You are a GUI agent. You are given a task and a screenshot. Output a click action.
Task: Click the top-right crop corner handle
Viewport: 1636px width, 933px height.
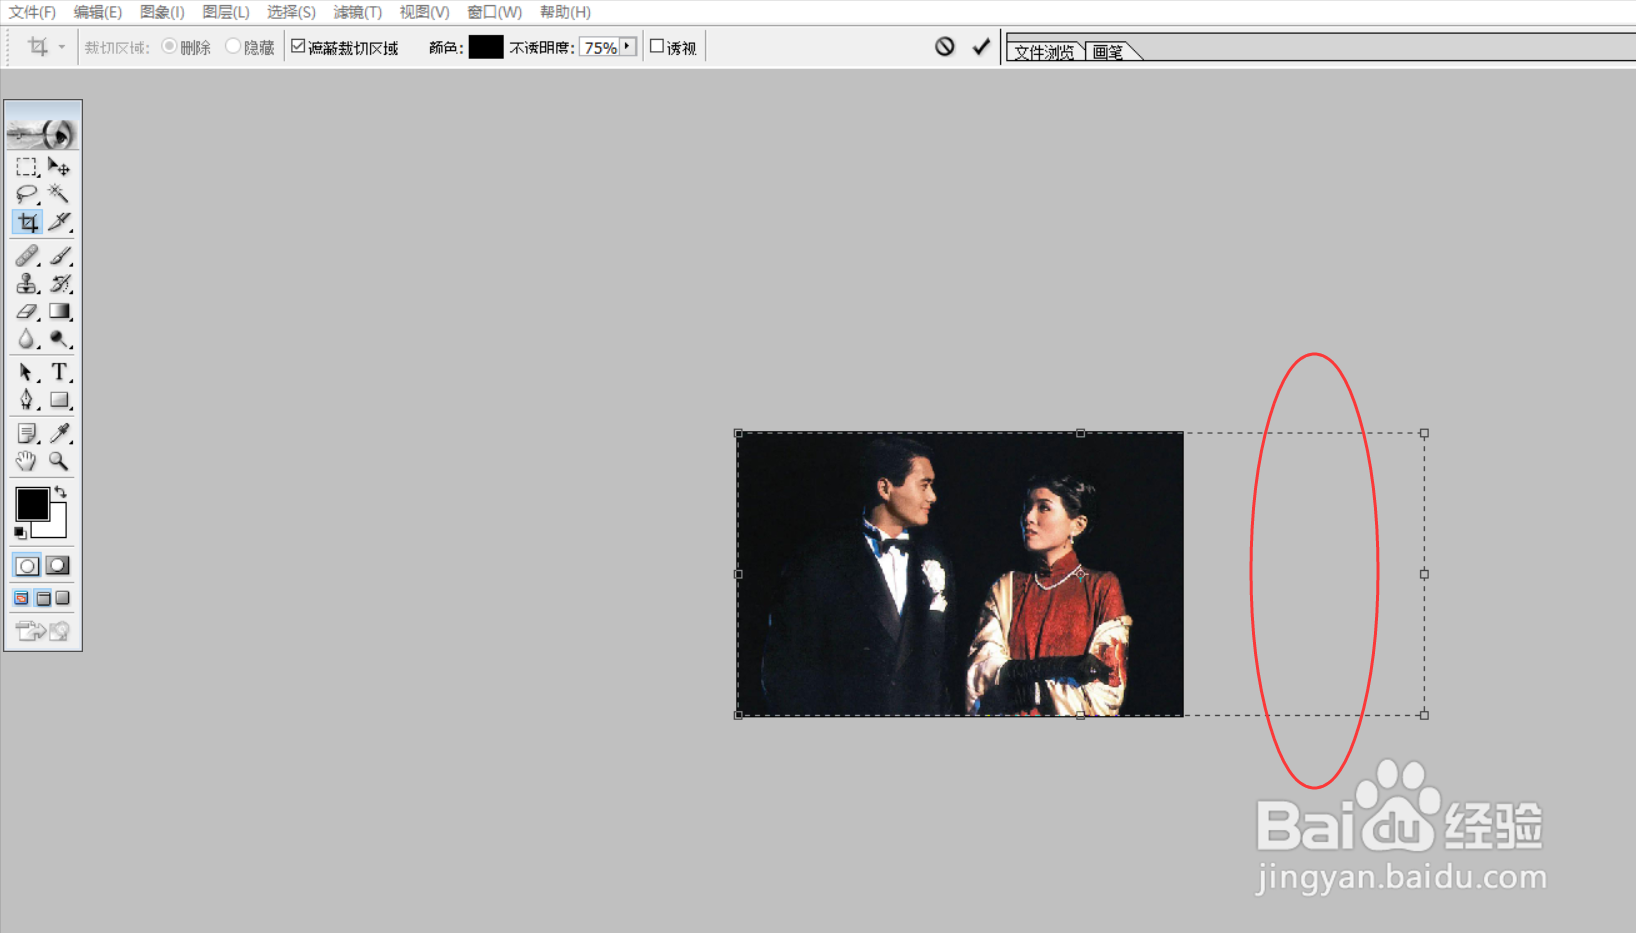(x=1424, y=433)
